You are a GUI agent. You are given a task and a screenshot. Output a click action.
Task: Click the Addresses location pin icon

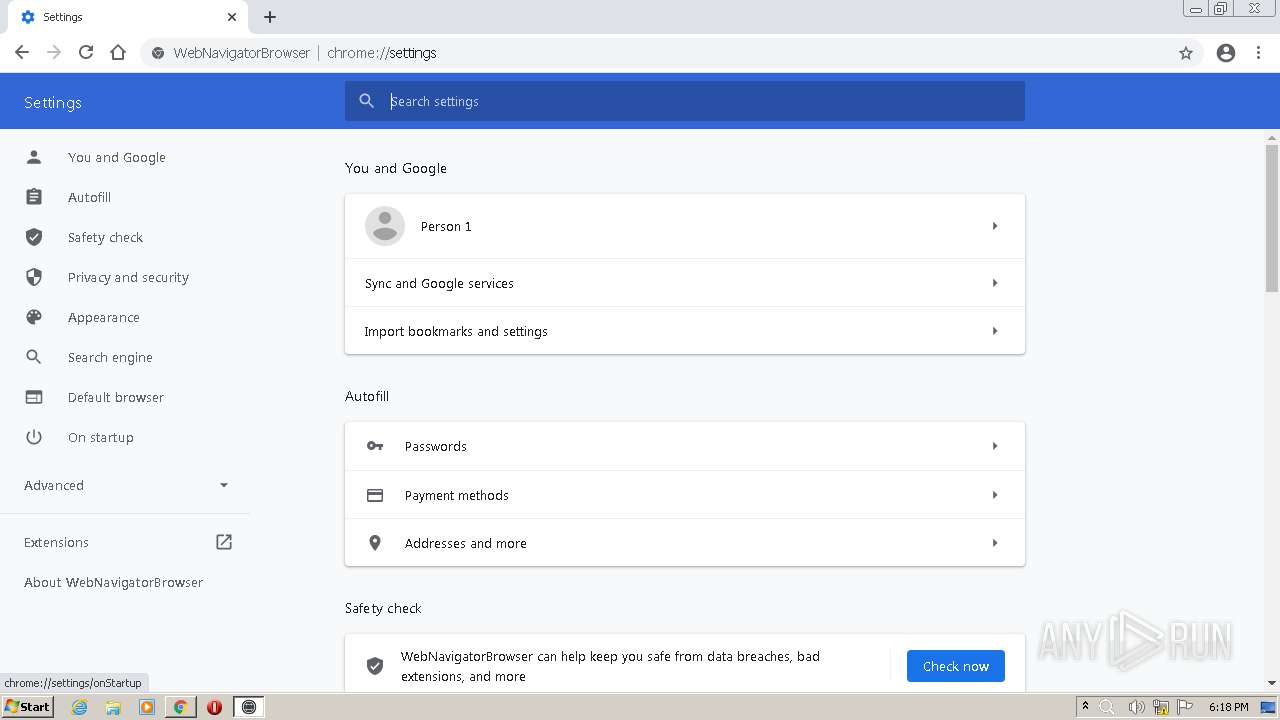[x=375, y=543]
